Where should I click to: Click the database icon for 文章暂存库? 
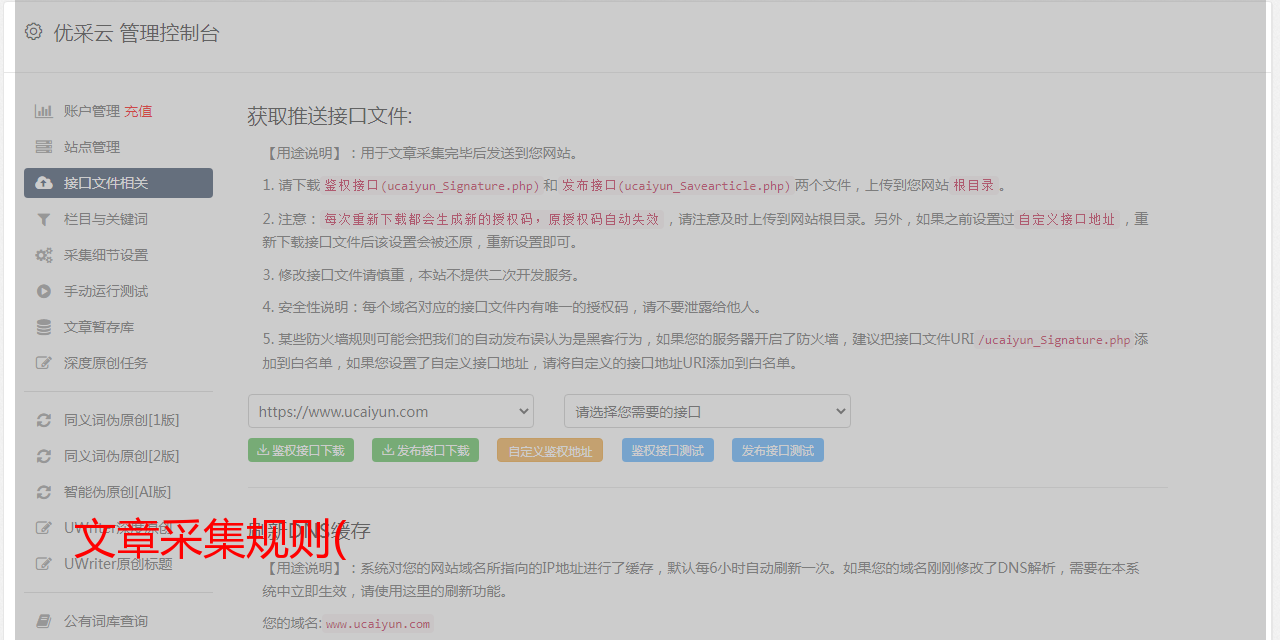tap(44, 327)
